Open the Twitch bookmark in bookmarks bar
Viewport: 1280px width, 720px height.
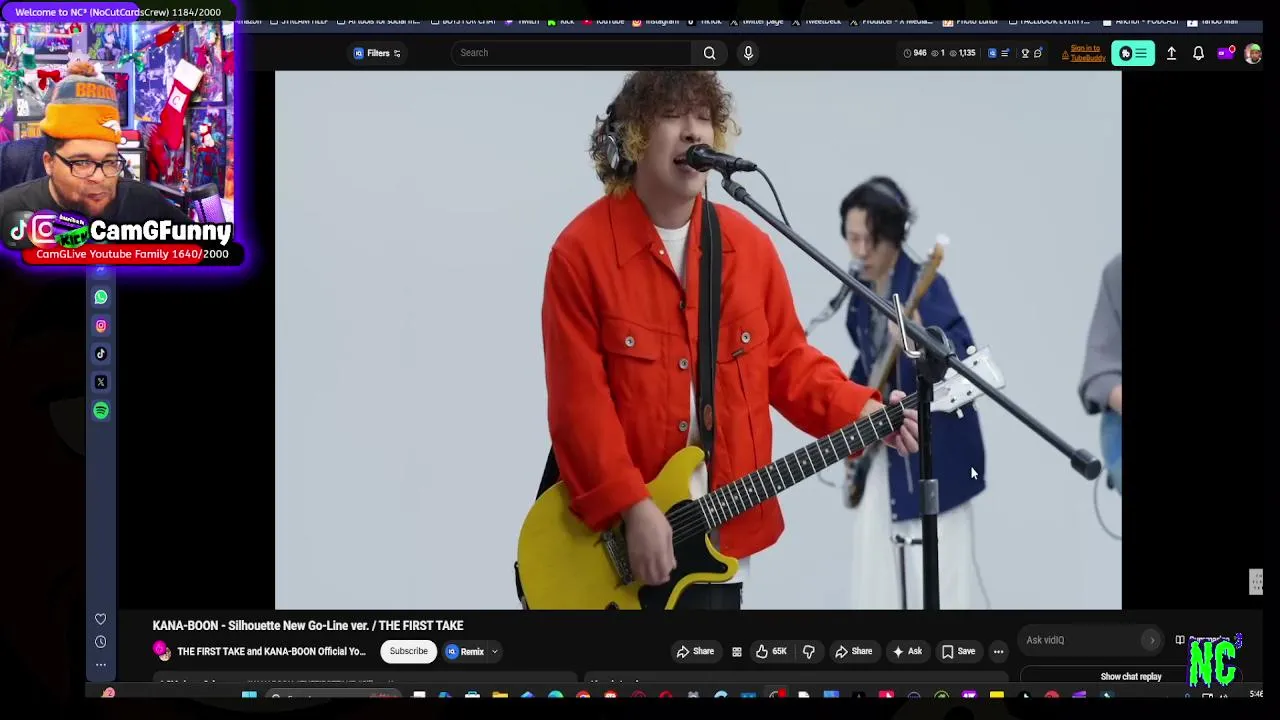522,21
